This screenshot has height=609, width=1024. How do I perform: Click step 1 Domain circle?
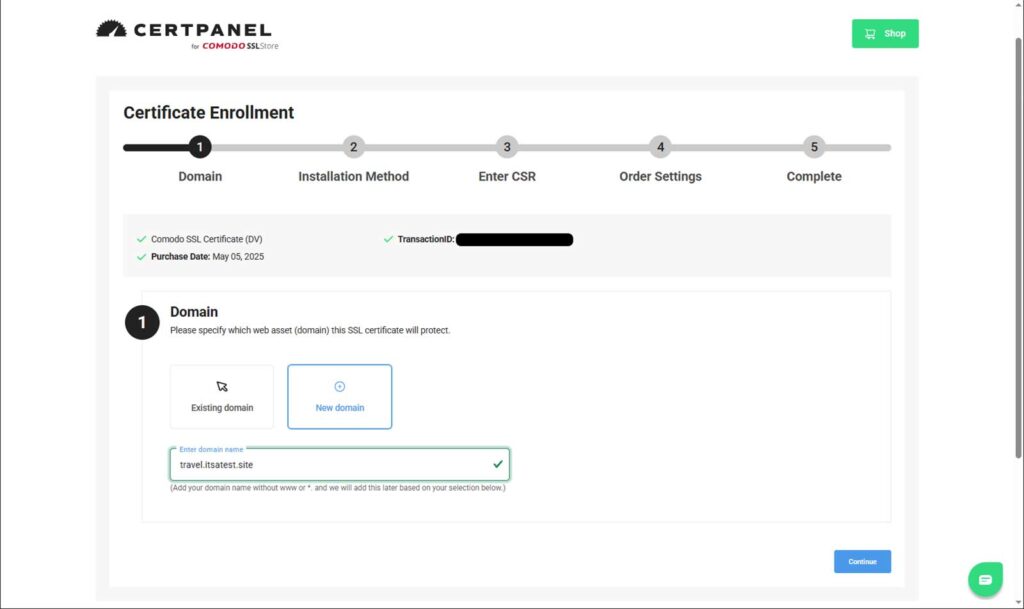[x=200, y=147]
